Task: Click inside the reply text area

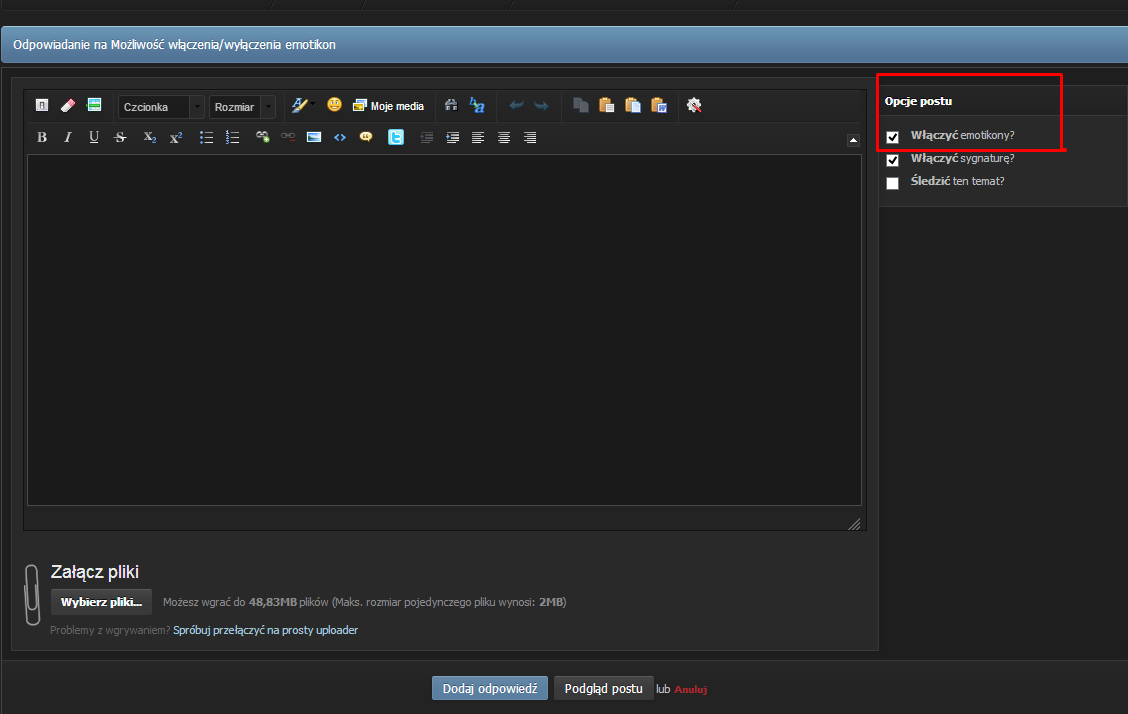Action: [x=444, y=330]
